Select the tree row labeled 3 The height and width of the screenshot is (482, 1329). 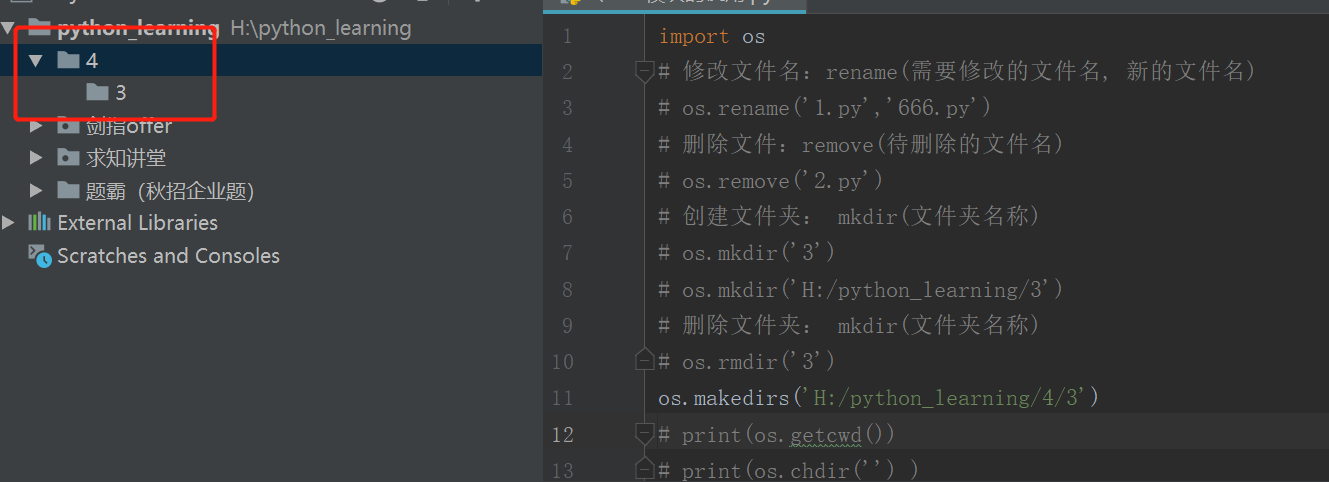coord(271,92)
